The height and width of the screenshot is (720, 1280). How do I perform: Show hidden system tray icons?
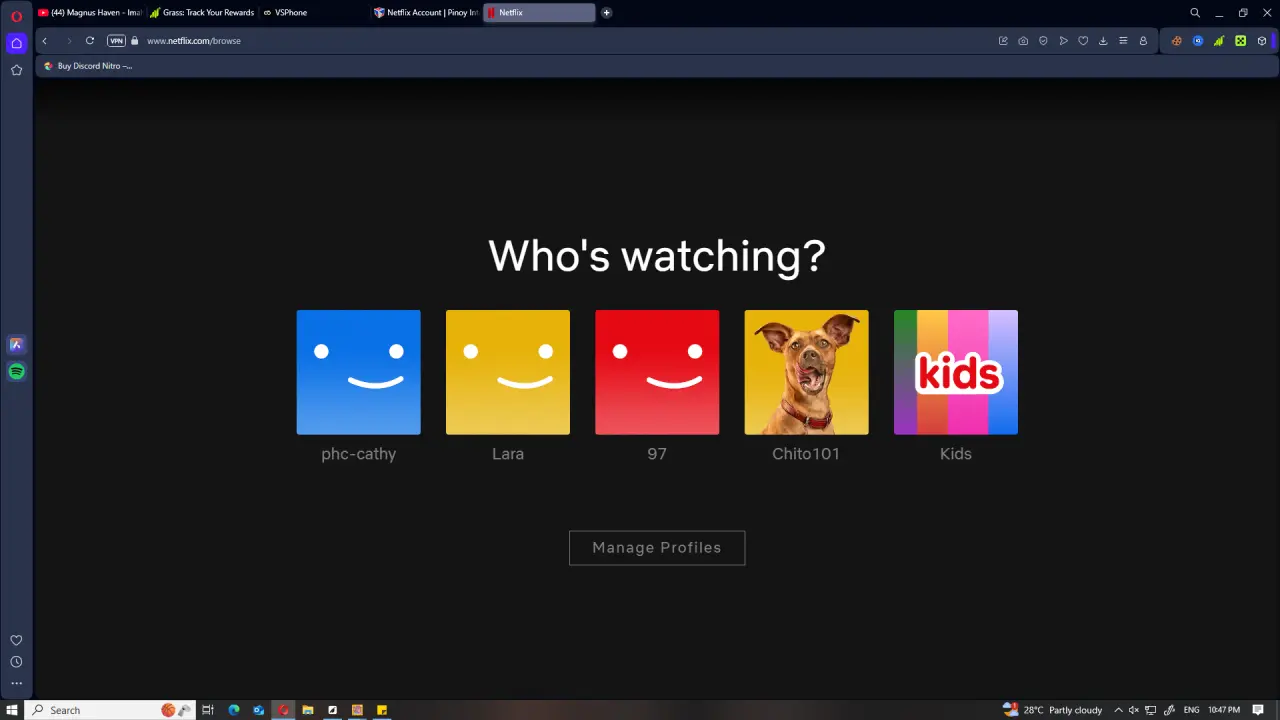point(1118,710)
